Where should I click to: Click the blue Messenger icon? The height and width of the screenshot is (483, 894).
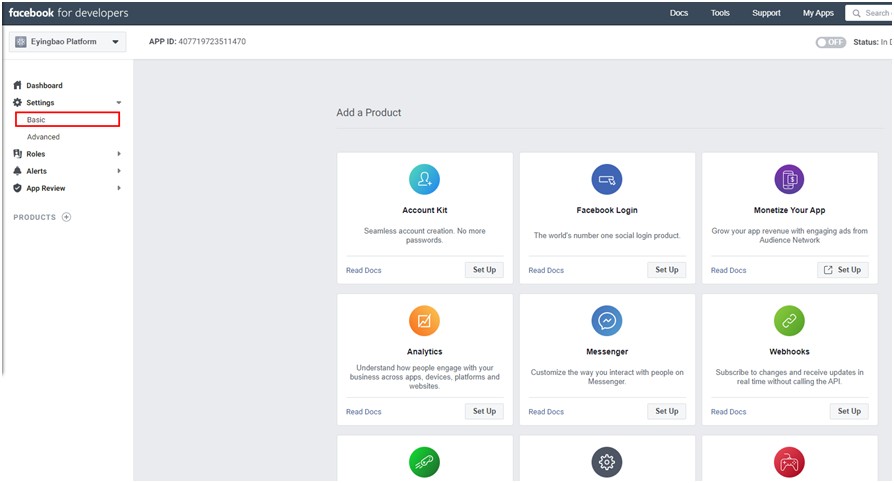[x=607, y=321]
